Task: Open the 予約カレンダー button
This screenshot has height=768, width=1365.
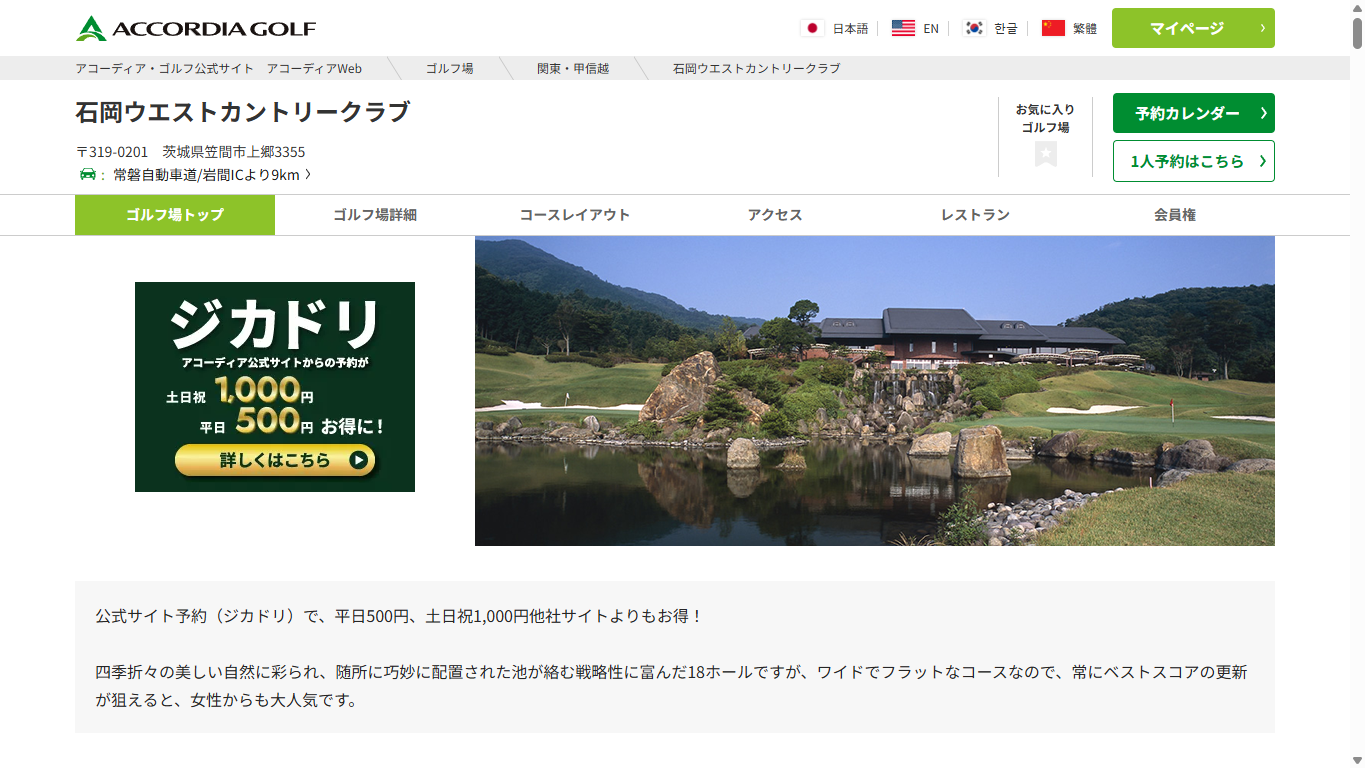Action: click(1193, 113)
